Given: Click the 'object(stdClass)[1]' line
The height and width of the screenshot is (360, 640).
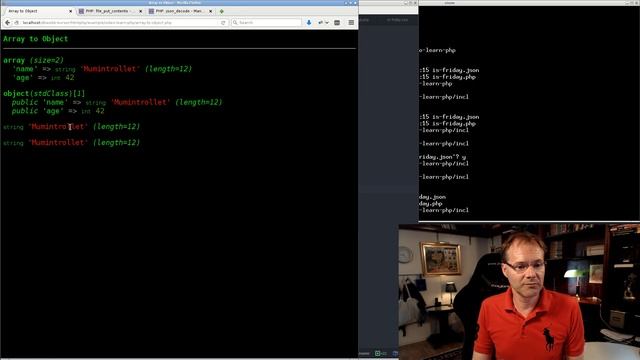Looking at the screenshot, I should 44,93.
